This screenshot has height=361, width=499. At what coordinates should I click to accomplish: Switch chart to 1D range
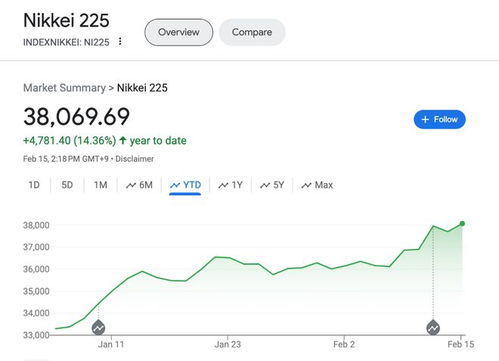pos(34,185)
